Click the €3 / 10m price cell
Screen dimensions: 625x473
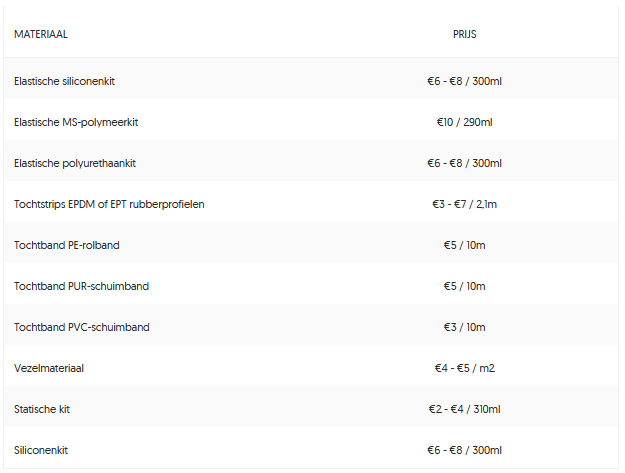point(464,327)
